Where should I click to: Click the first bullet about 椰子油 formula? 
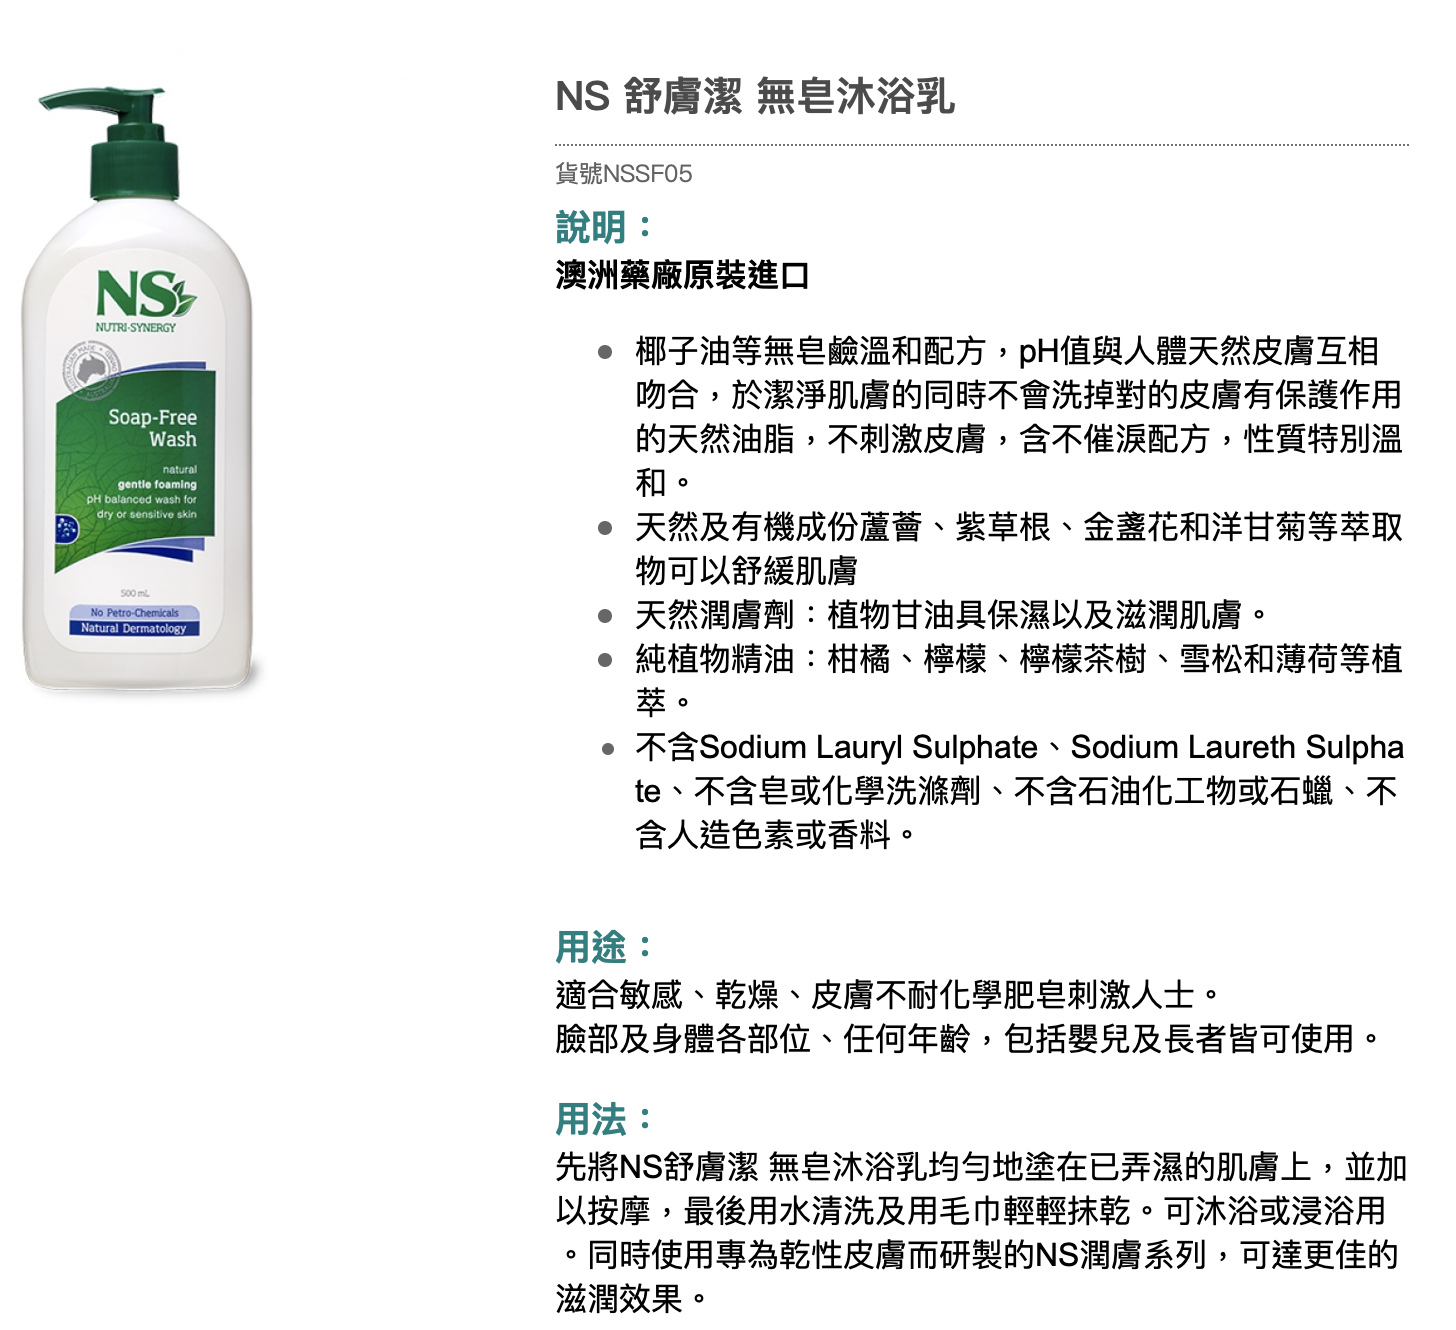click(x=1019, y=416)
